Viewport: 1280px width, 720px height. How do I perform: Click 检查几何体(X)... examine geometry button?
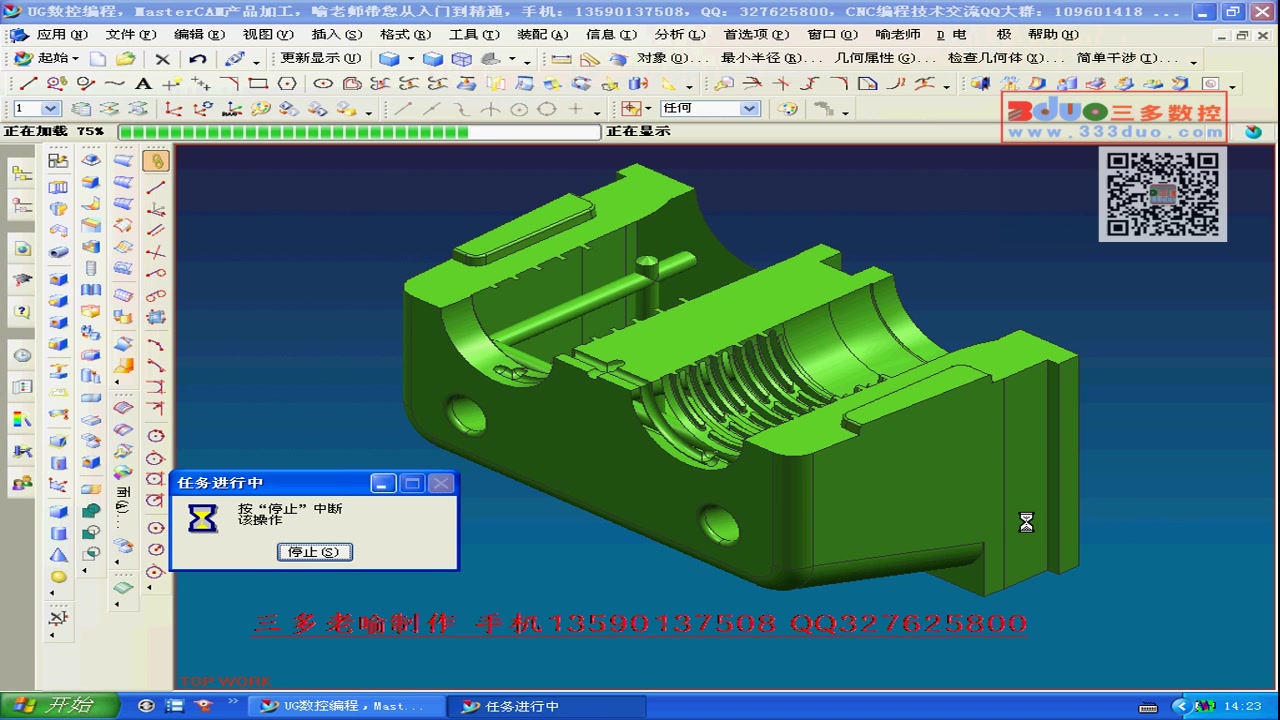pos(1007,58)
